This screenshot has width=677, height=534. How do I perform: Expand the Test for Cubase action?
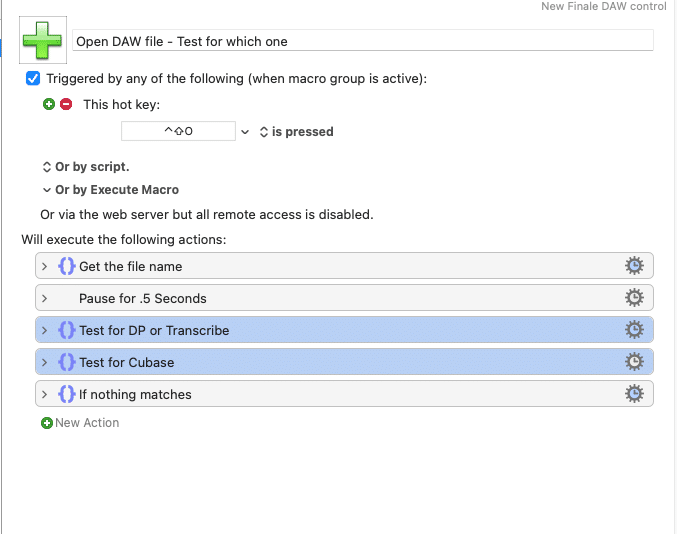tap(45, 362)
